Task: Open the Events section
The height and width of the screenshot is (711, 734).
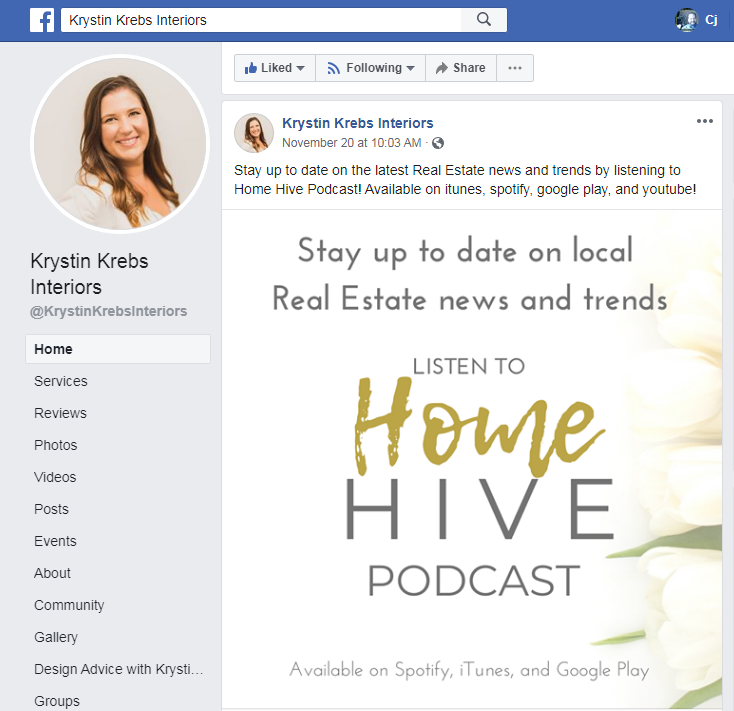Action: click(x=55, y=541)
